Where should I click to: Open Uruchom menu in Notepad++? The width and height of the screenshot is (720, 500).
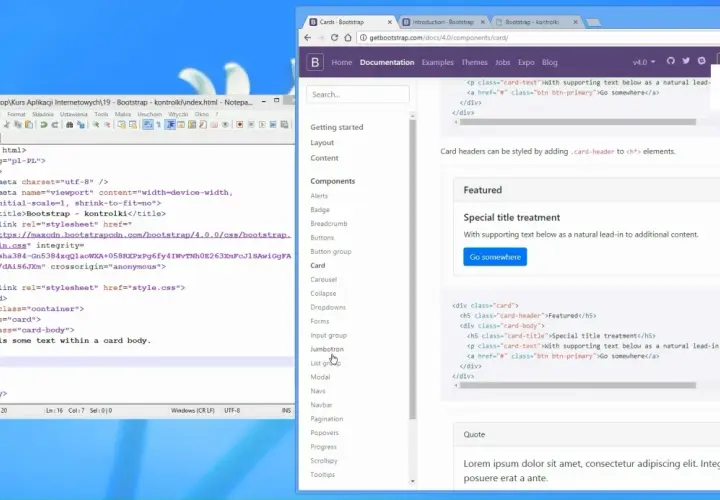pos(150,114)
